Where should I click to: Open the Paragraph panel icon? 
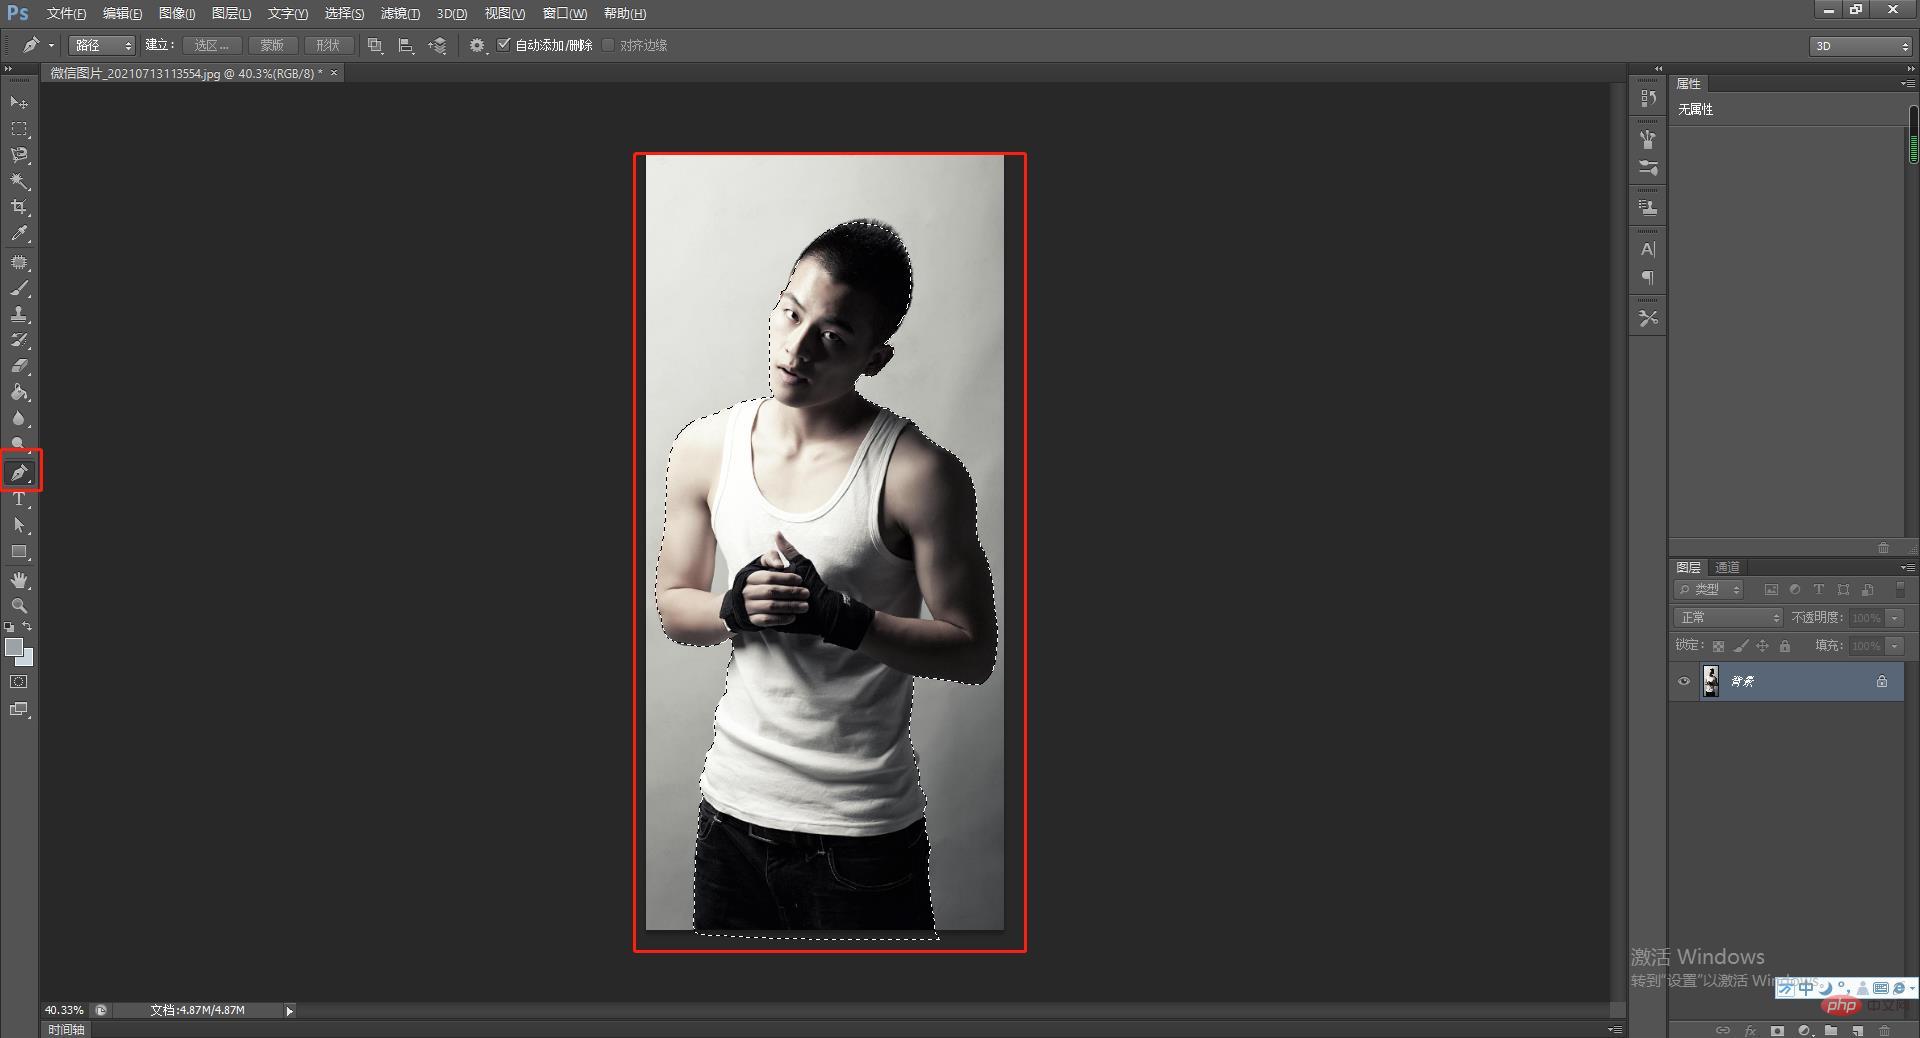1648,278
